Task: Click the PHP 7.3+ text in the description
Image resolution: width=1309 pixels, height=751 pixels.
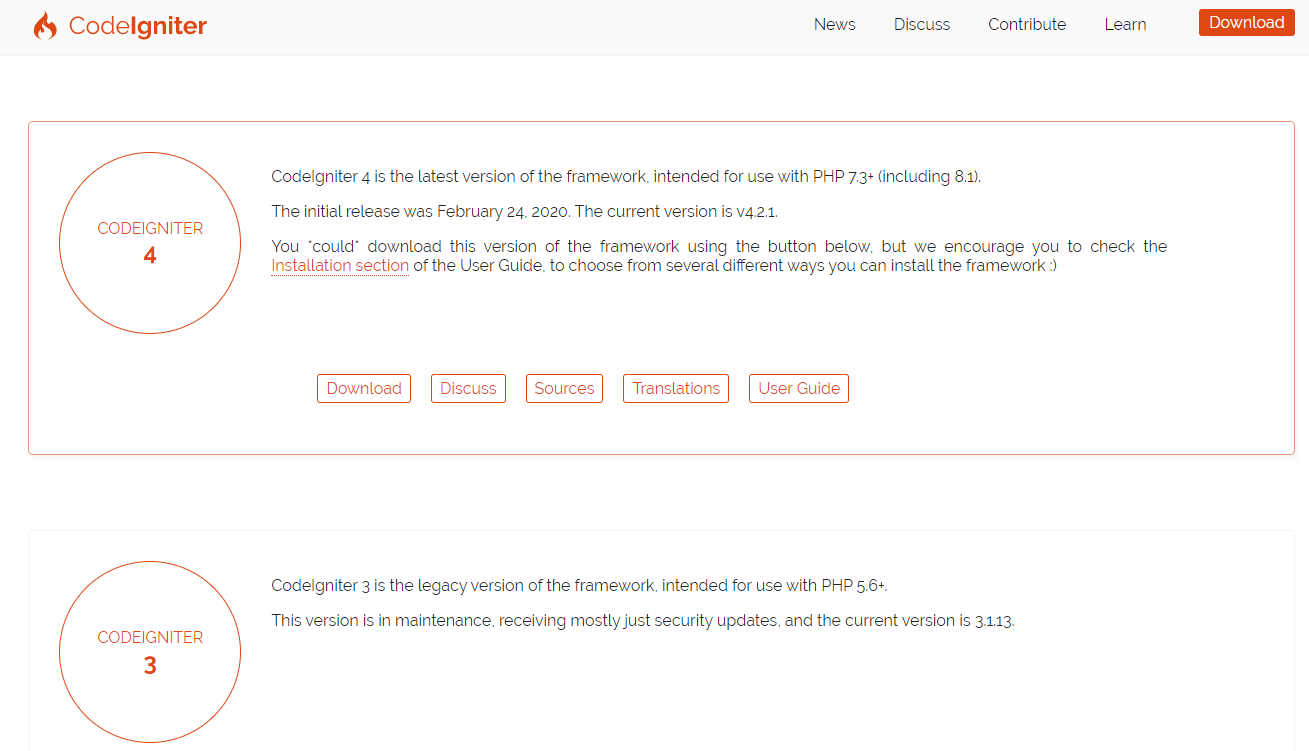Action: click(x=841, y=175)
